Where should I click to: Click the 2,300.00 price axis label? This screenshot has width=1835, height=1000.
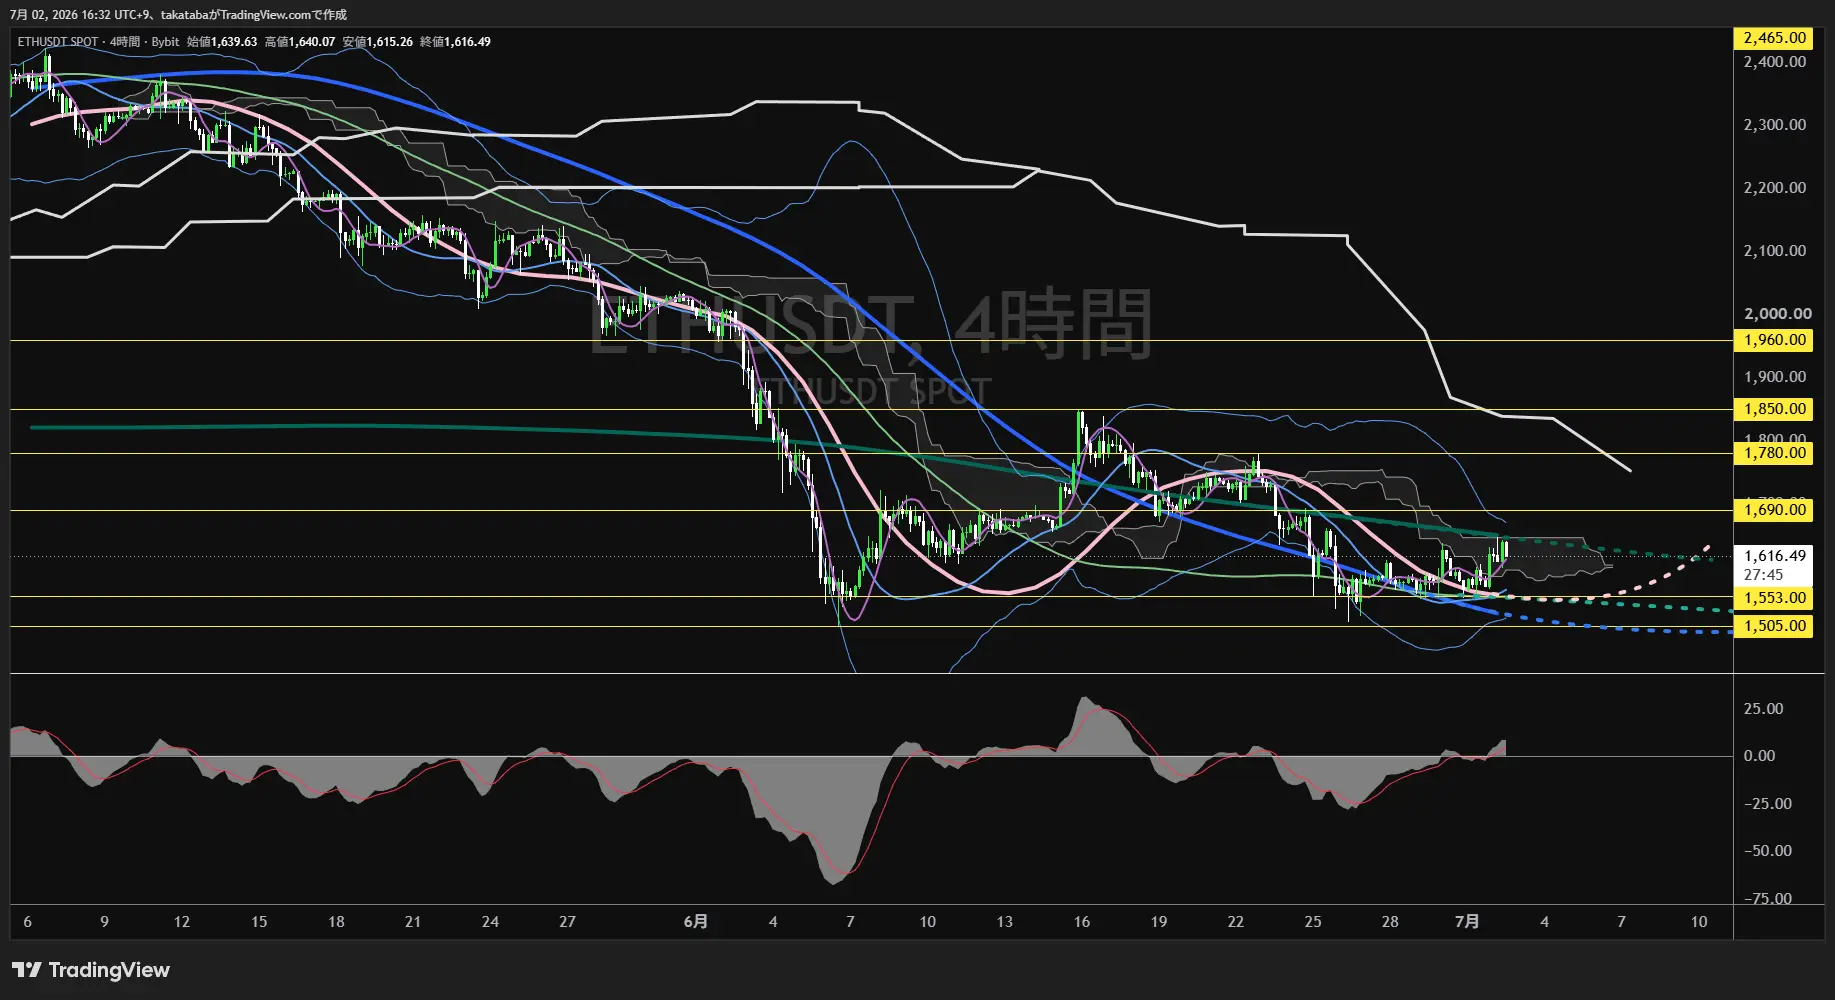point(1774,125)
